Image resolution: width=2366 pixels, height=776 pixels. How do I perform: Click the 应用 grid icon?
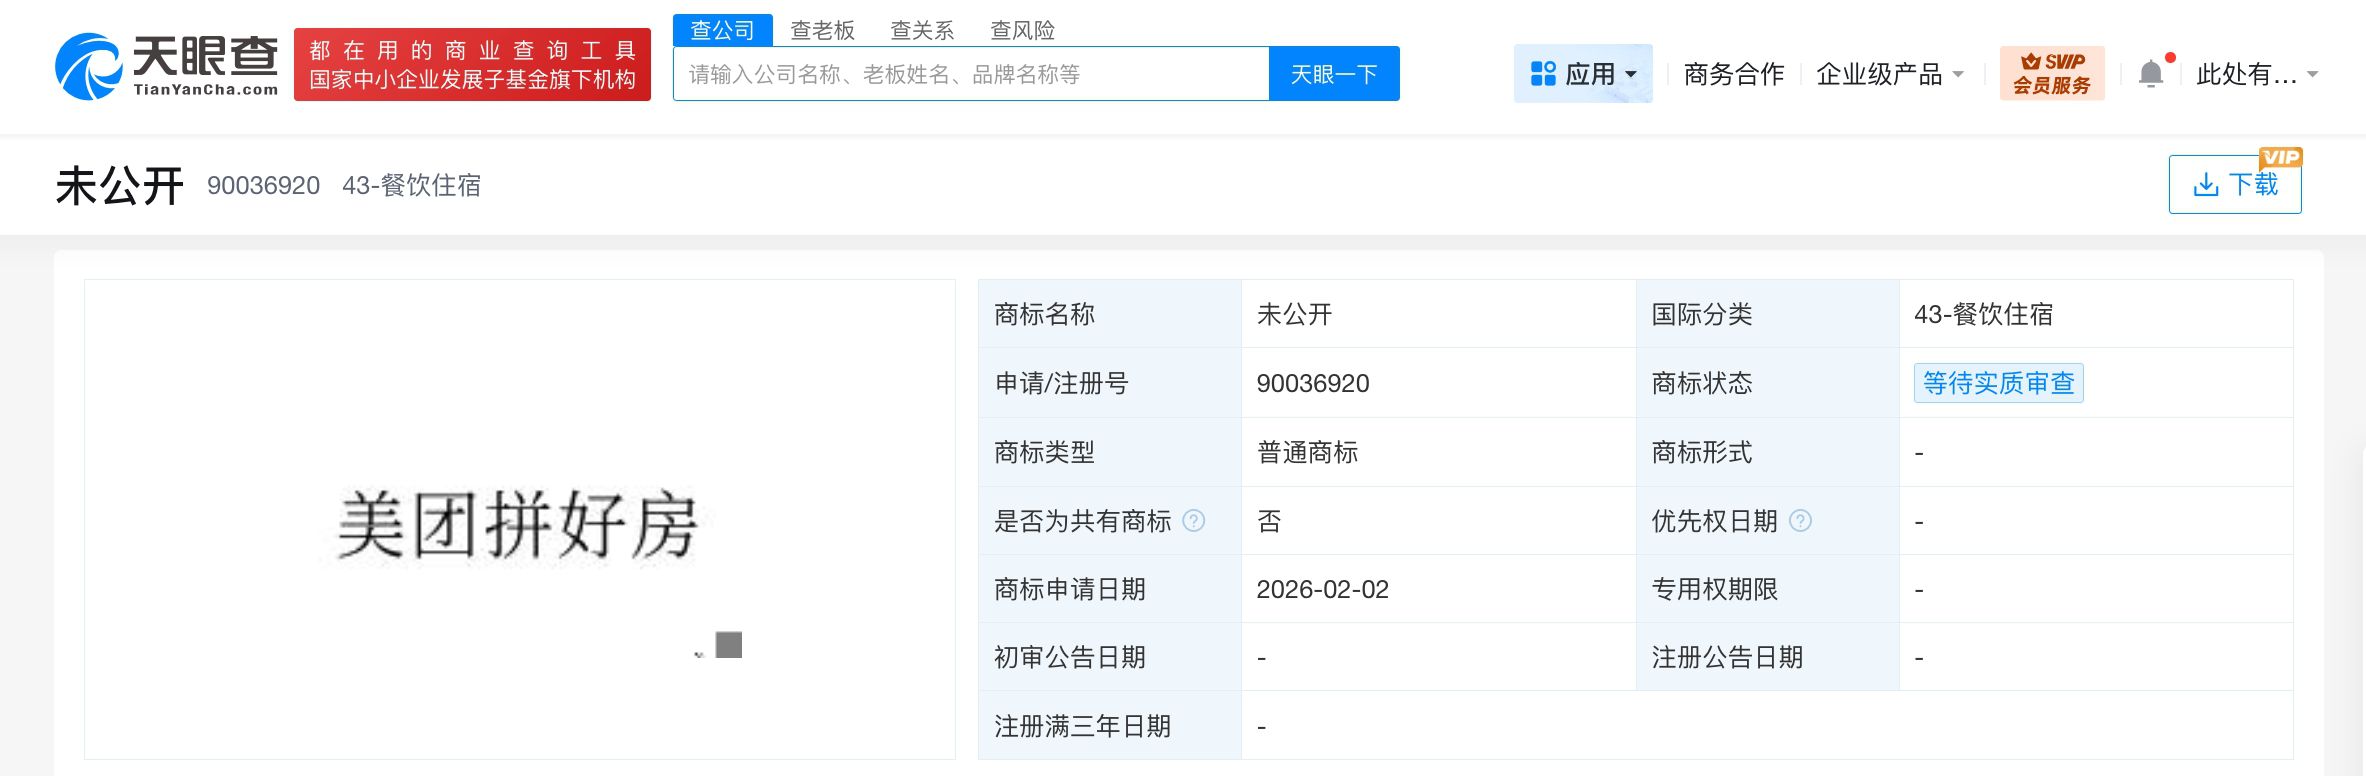click(1543, 74)
